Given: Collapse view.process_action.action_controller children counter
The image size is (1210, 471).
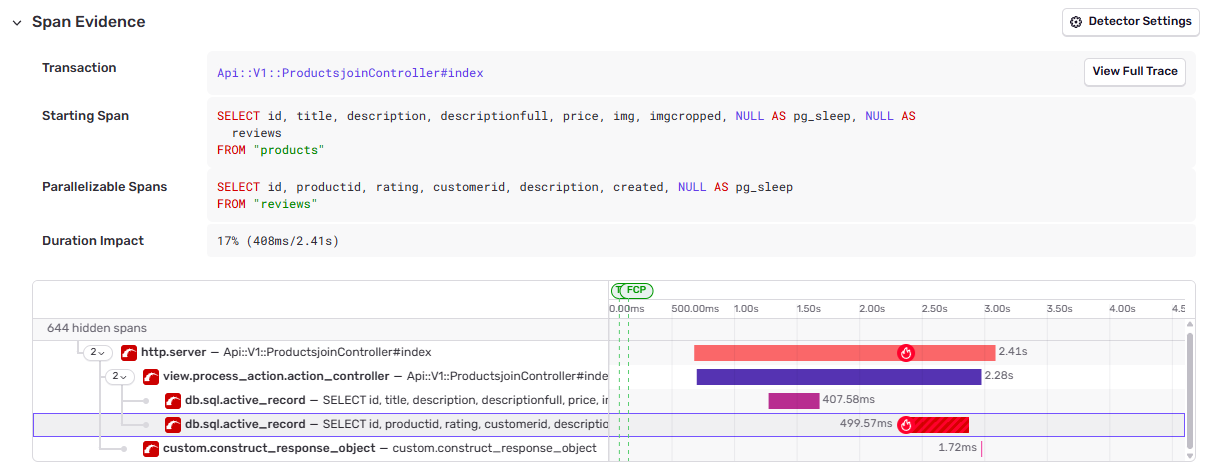Looking at the screenshot, I should point(120,376).
